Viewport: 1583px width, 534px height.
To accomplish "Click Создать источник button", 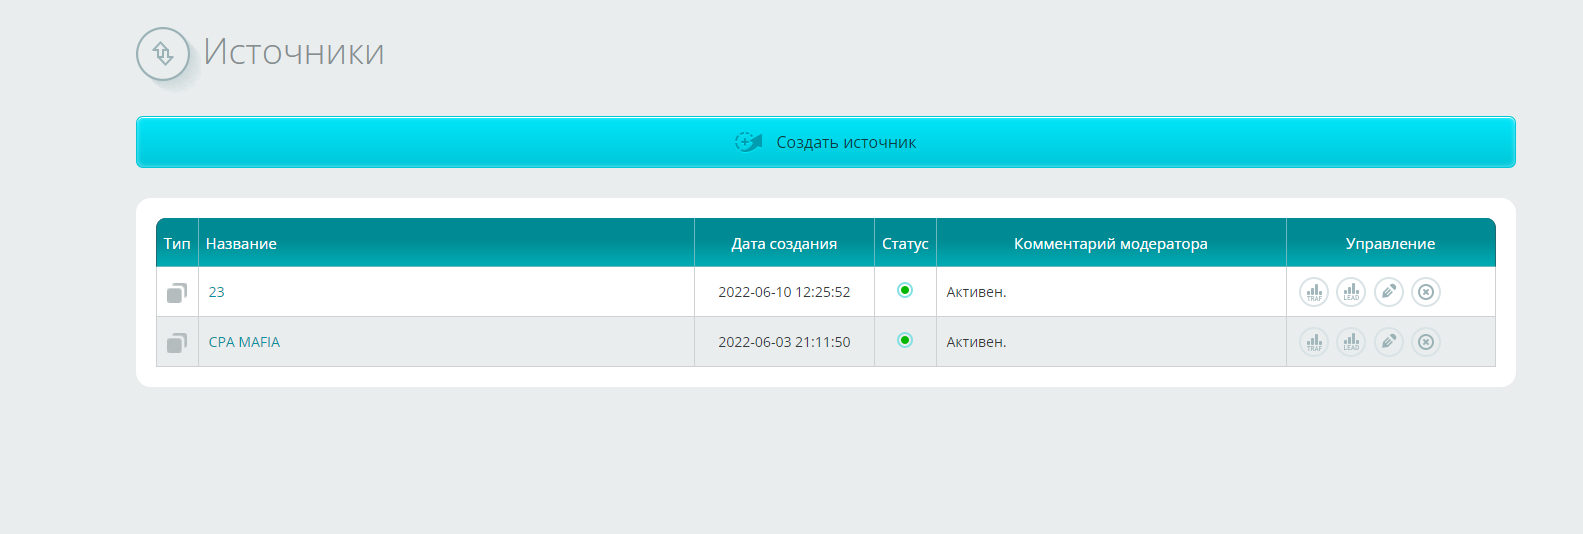I will coord(826,142).
